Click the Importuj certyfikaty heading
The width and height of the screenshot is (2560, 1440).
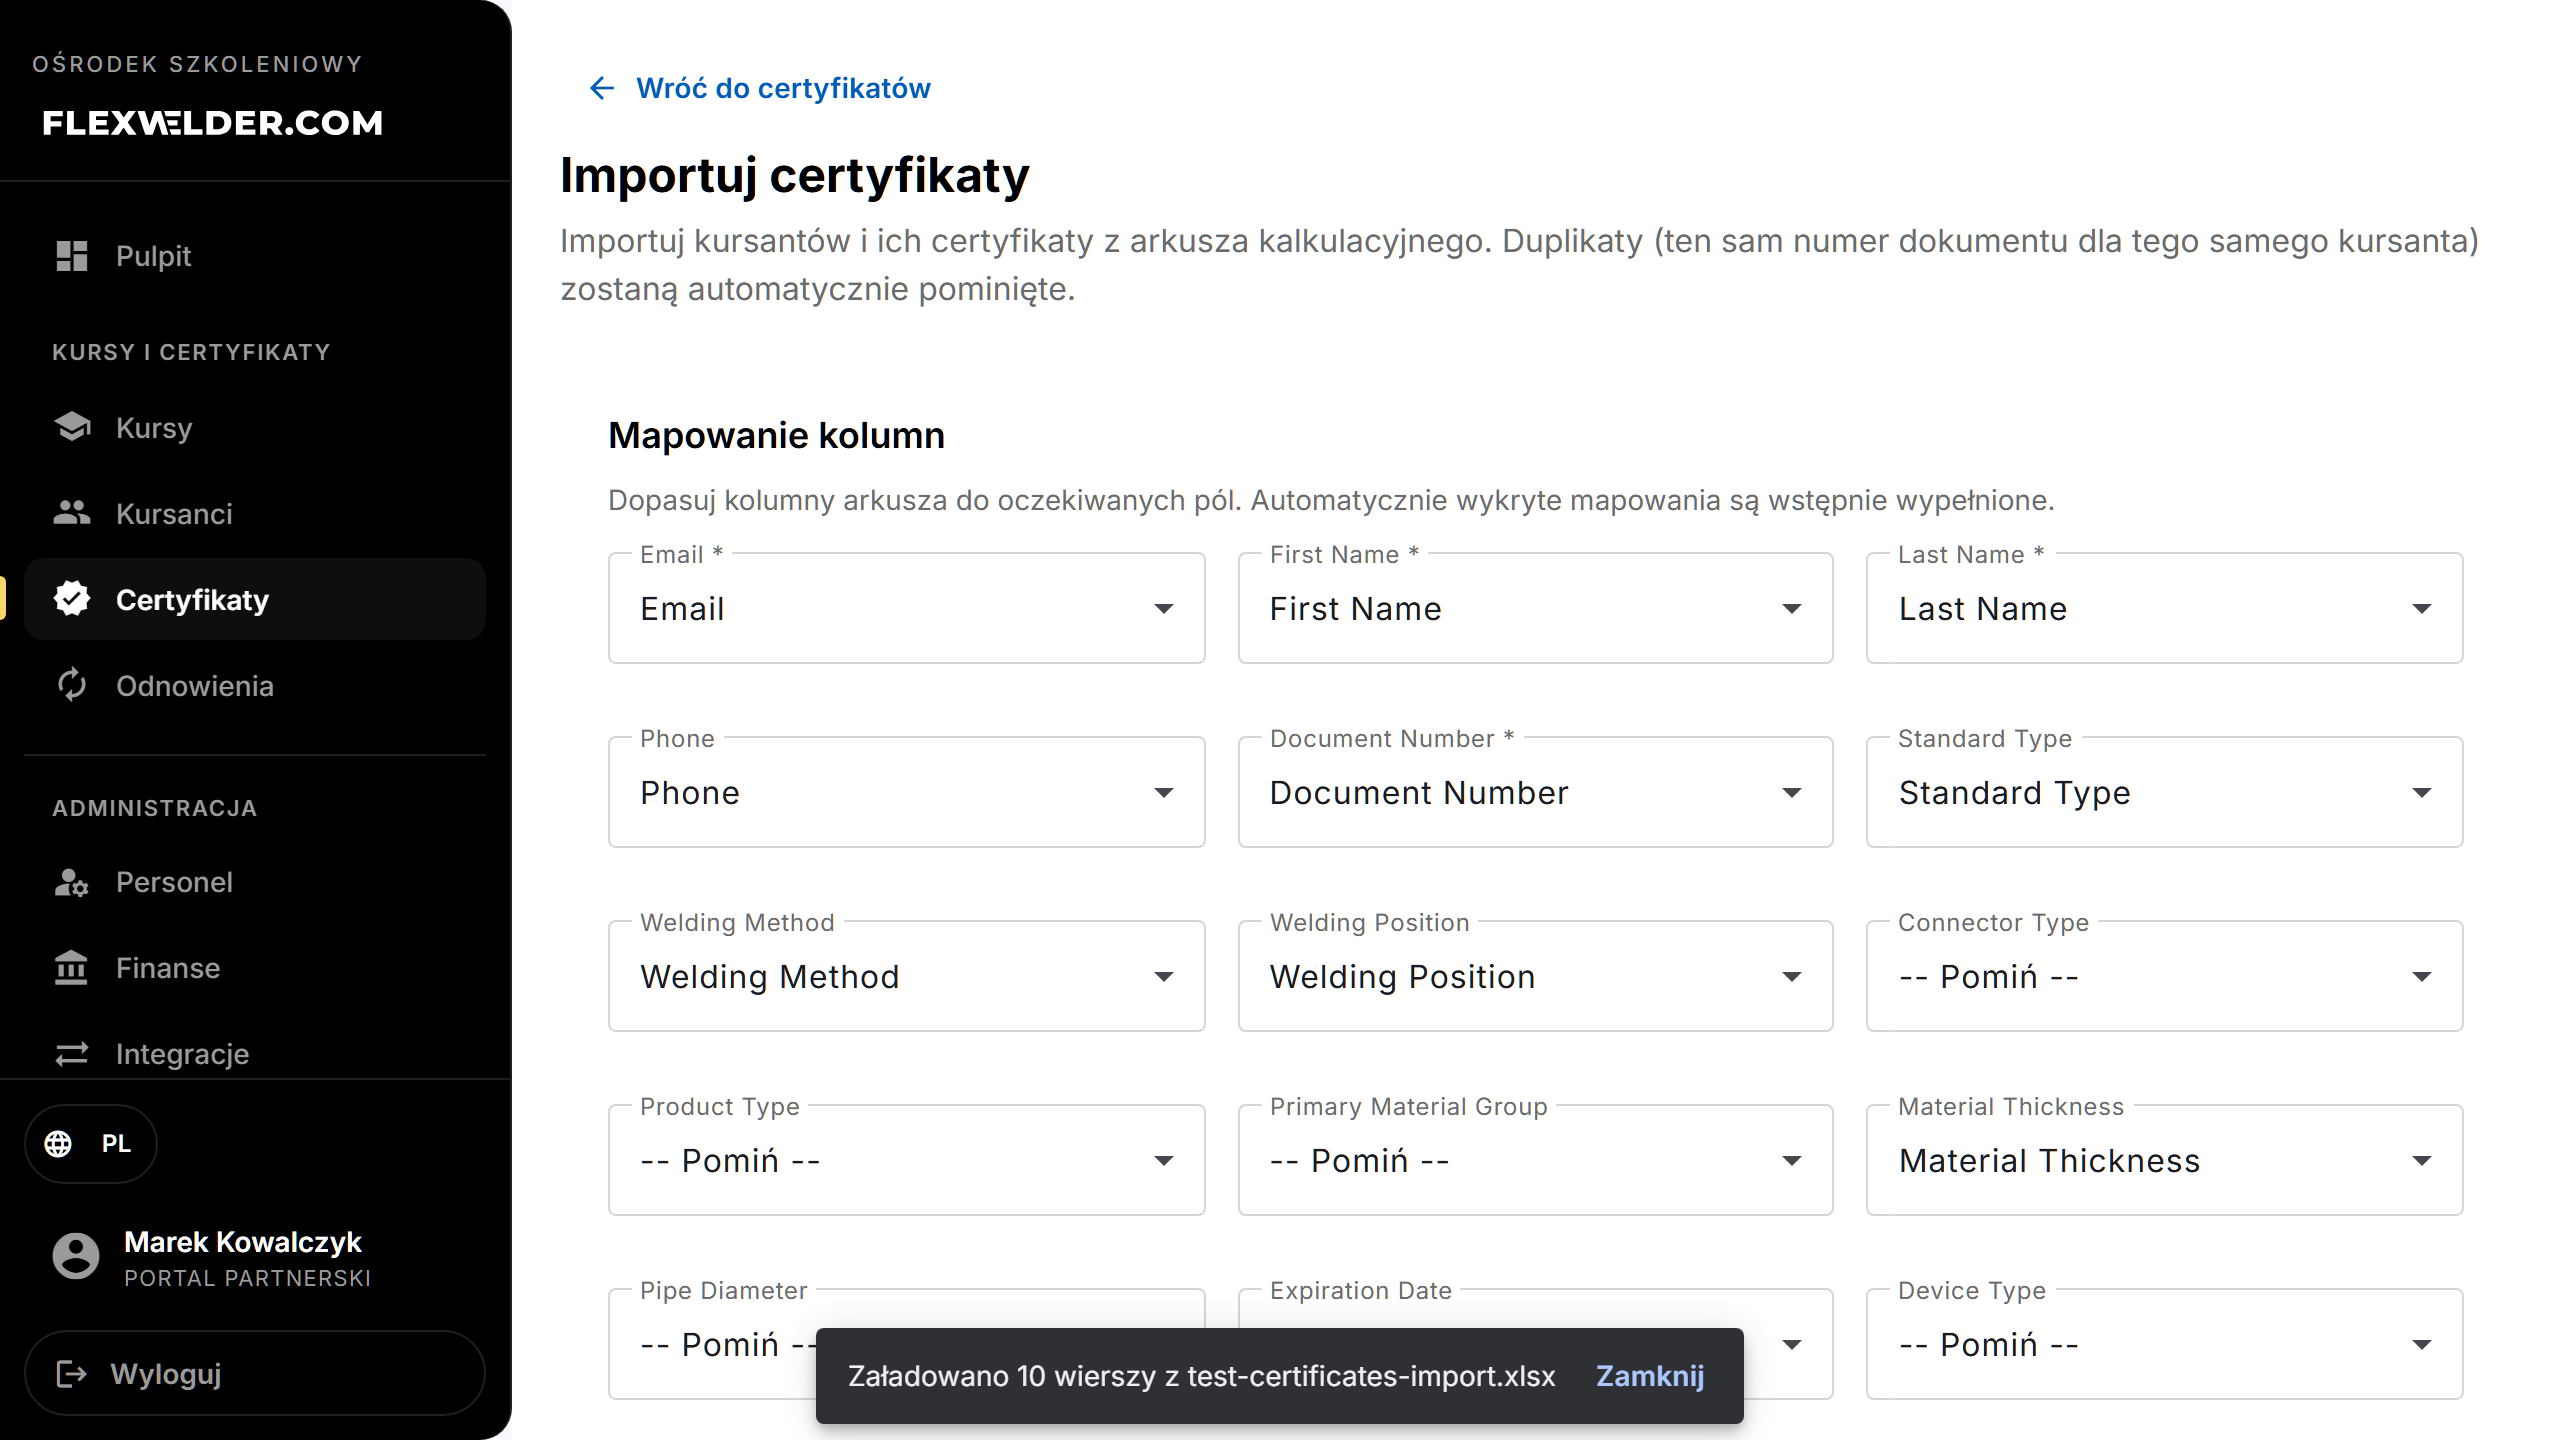point(795,175)
